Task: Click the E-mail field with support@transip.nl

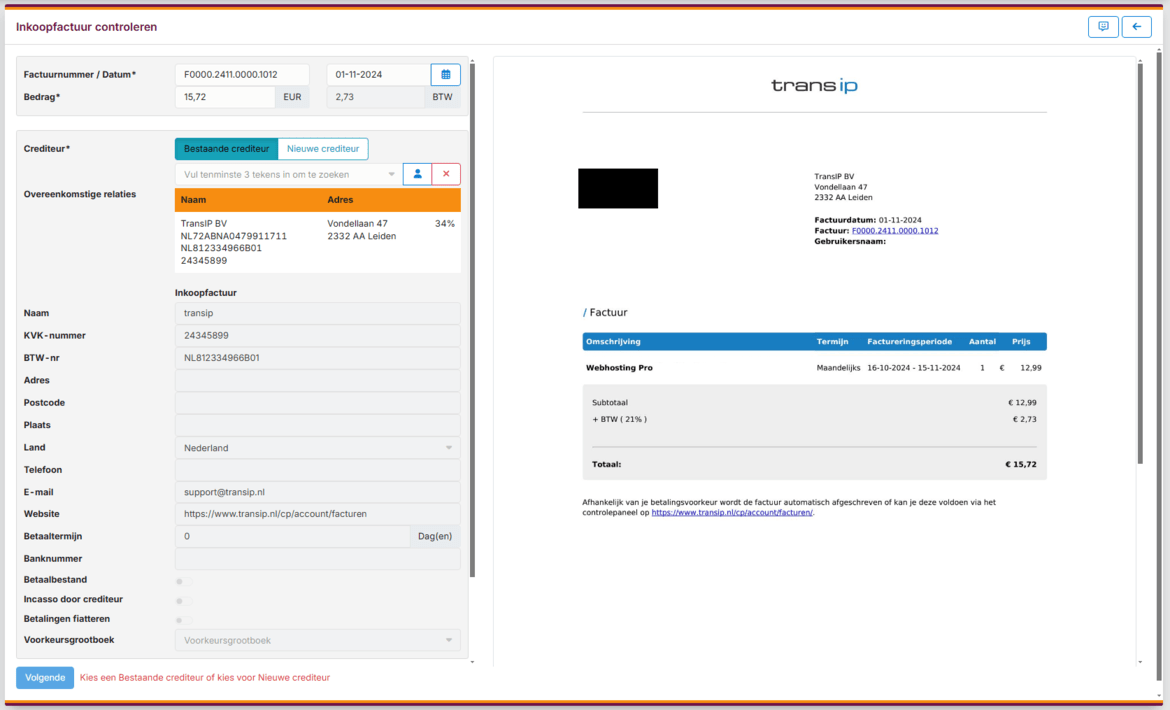Action: 317,492
